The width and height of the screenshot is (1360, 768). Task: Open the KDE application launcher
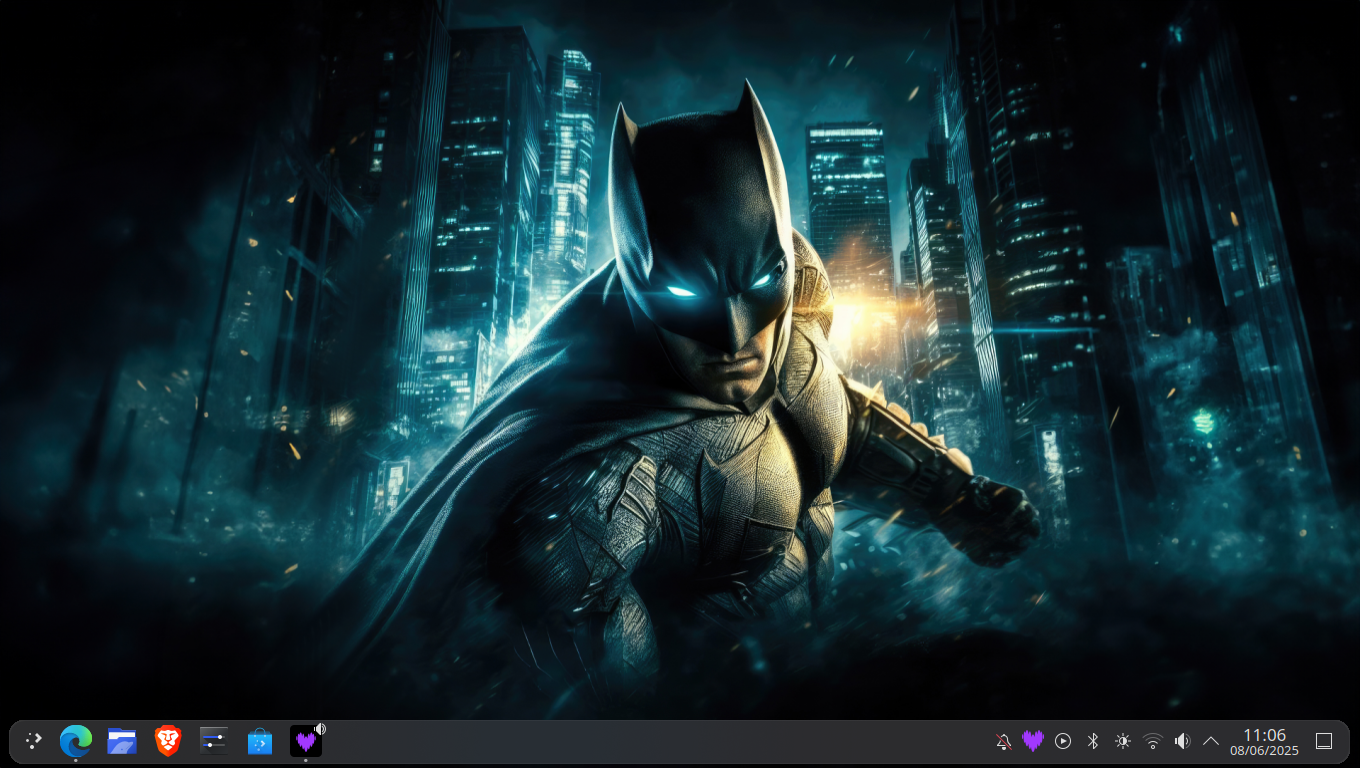pyautogui.click(x=34, y=741)
